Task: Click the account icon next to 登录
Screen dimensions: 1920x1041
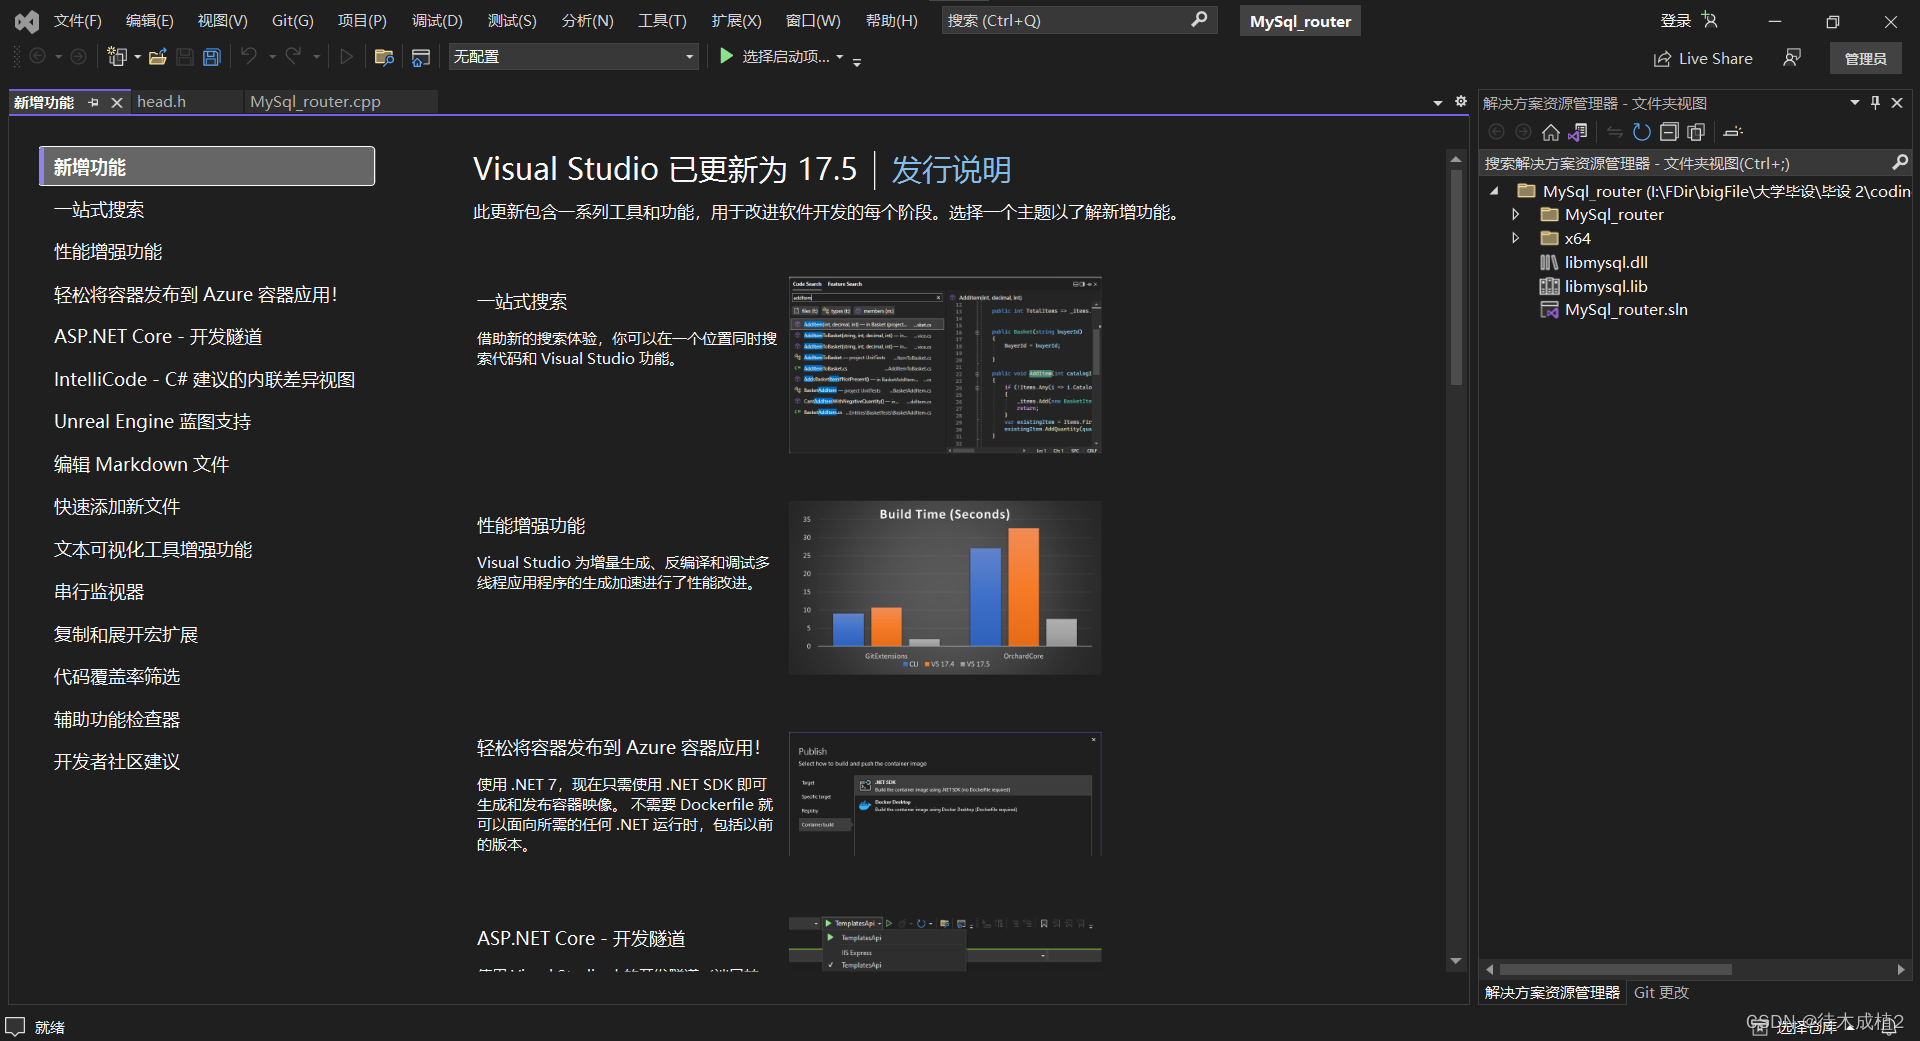Action: (x=1710, y=20)
